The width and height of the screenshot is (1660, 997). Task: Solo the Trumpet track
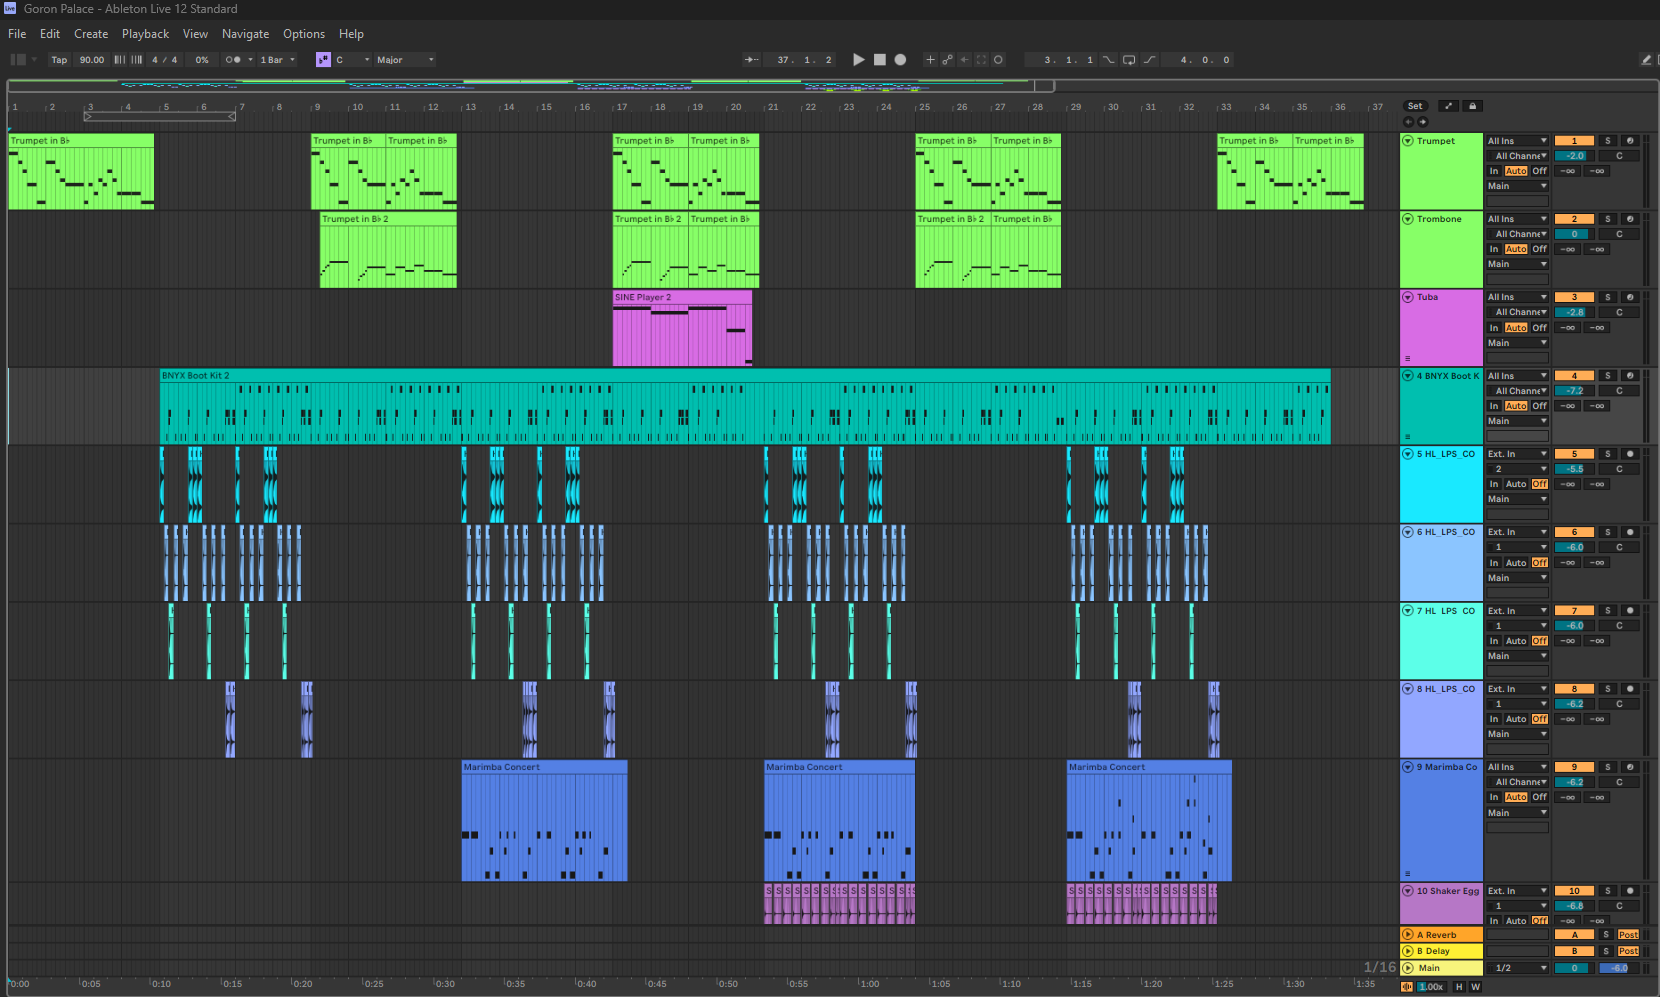[x=1607, y=141]
